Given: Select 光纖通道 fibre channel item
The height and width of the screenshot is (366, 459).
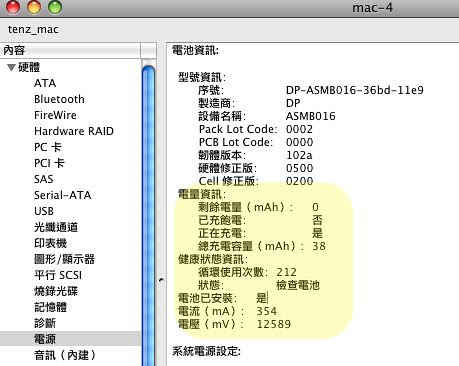Looking at the screenshot, I should [56, 227].
